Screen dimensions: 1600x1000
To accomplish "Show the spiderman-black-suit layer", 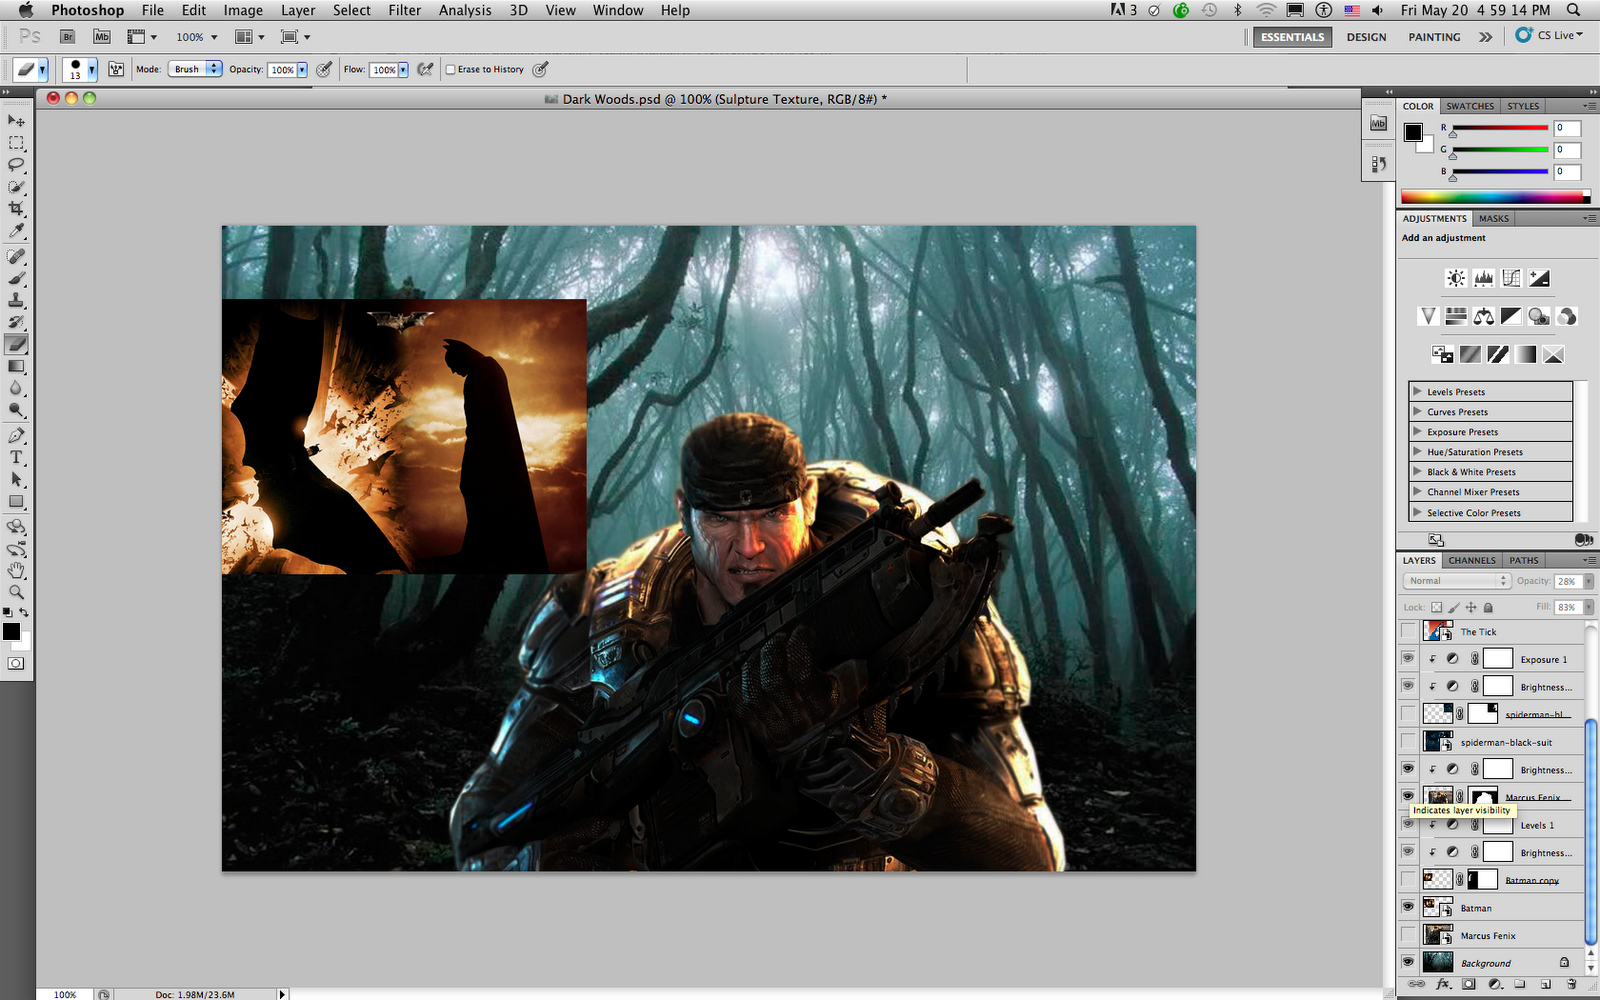I will 1408,741.
